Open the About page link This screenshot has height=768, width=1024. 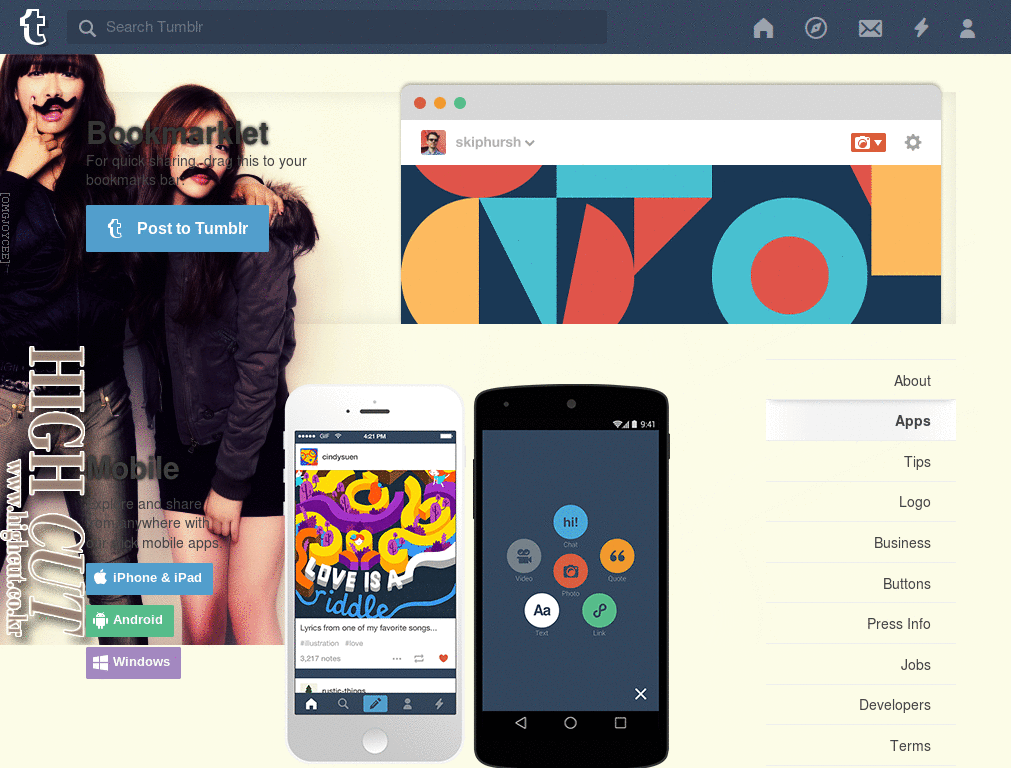(x=912, y=381)
